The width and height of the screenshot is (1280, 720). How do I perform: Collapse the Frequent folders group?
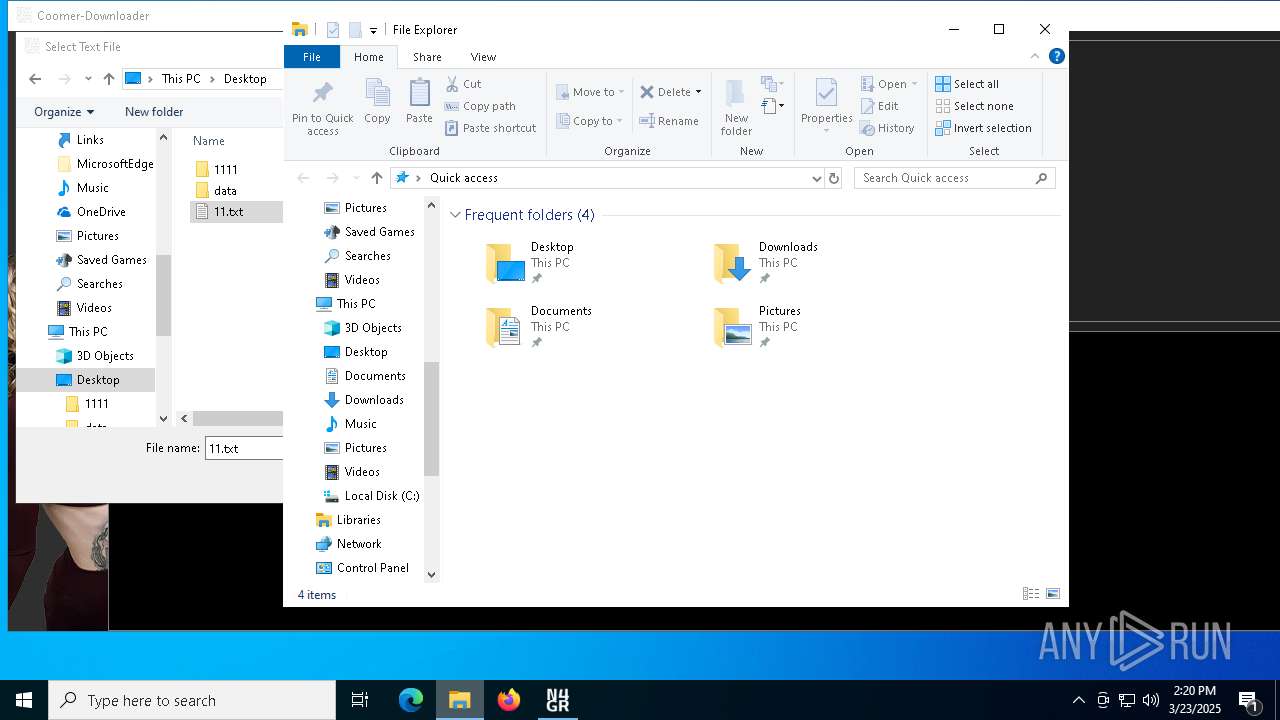click(456, 215)
